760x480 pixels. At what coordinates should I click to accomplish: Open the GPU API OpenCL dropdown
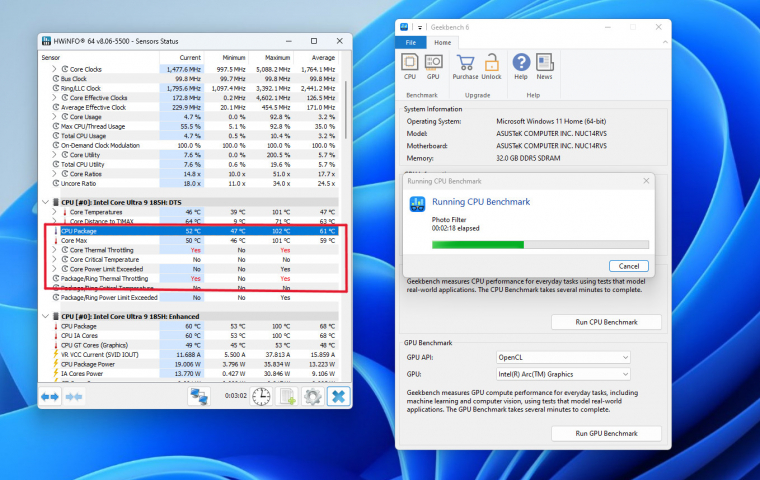click(x=563, y=357)
